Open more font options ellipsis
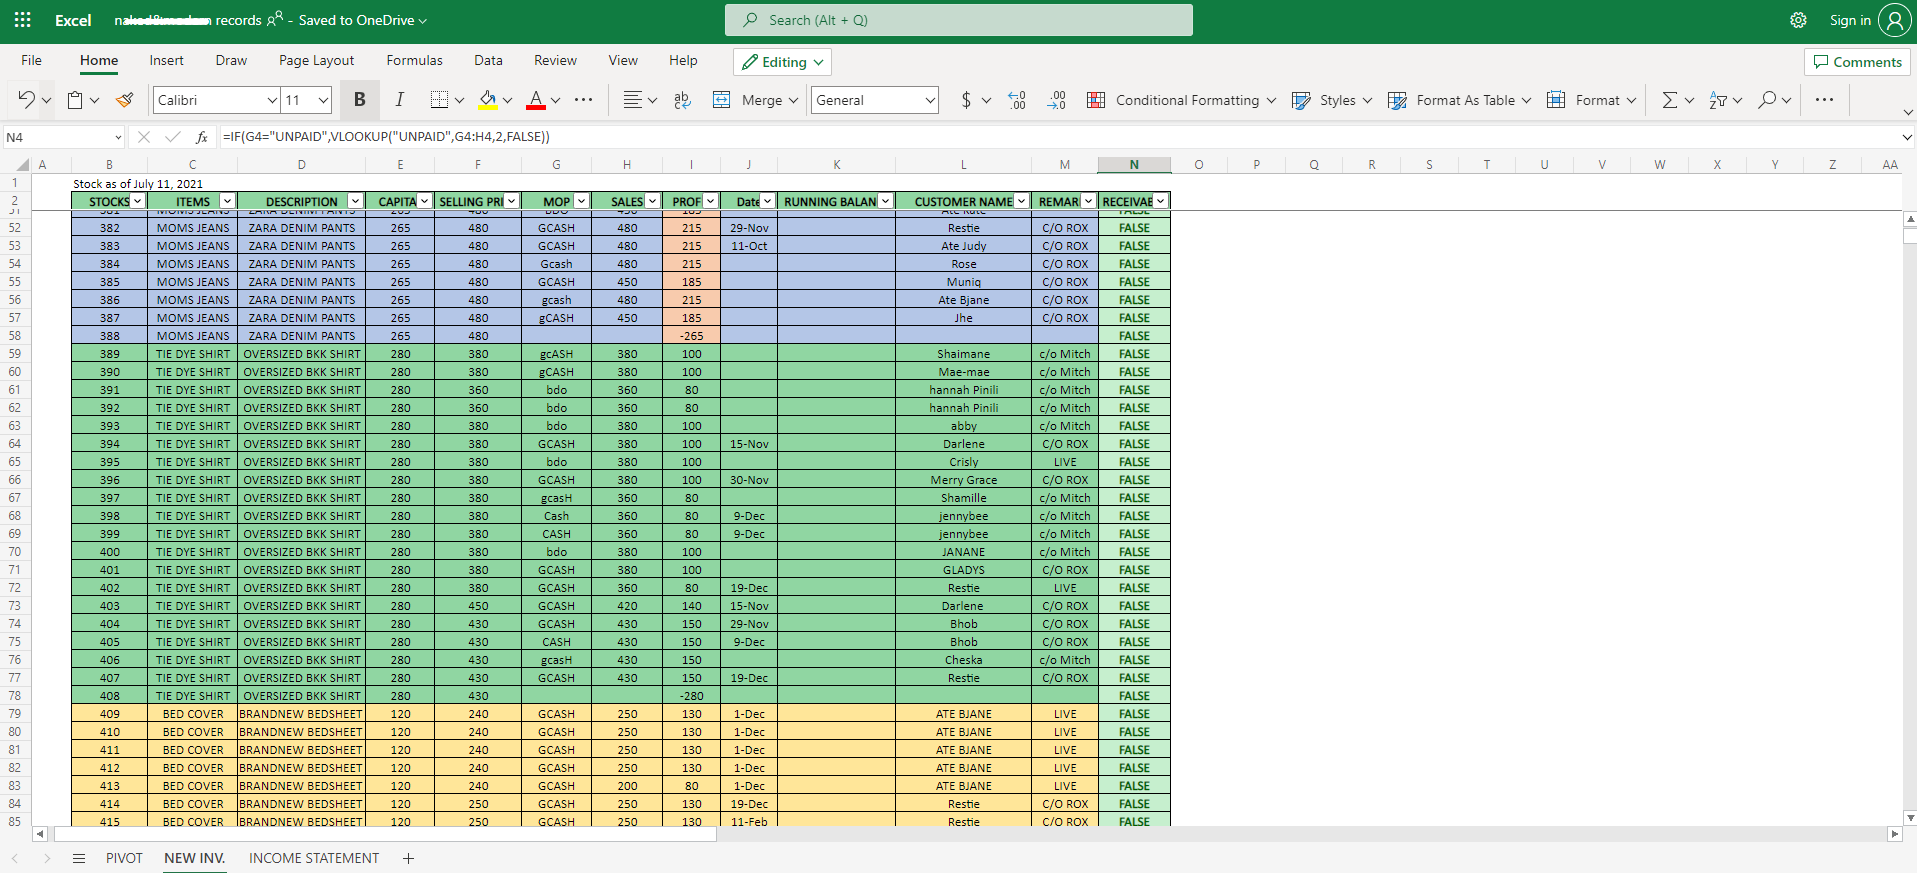 (x=584, y=100)
